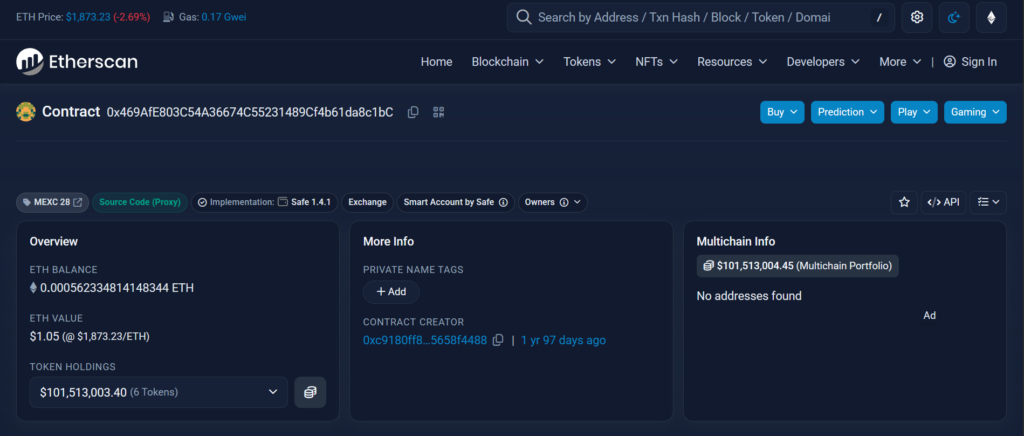Show QR code for address
This screenshot has height=436, width=1024.
click(439, 112)
